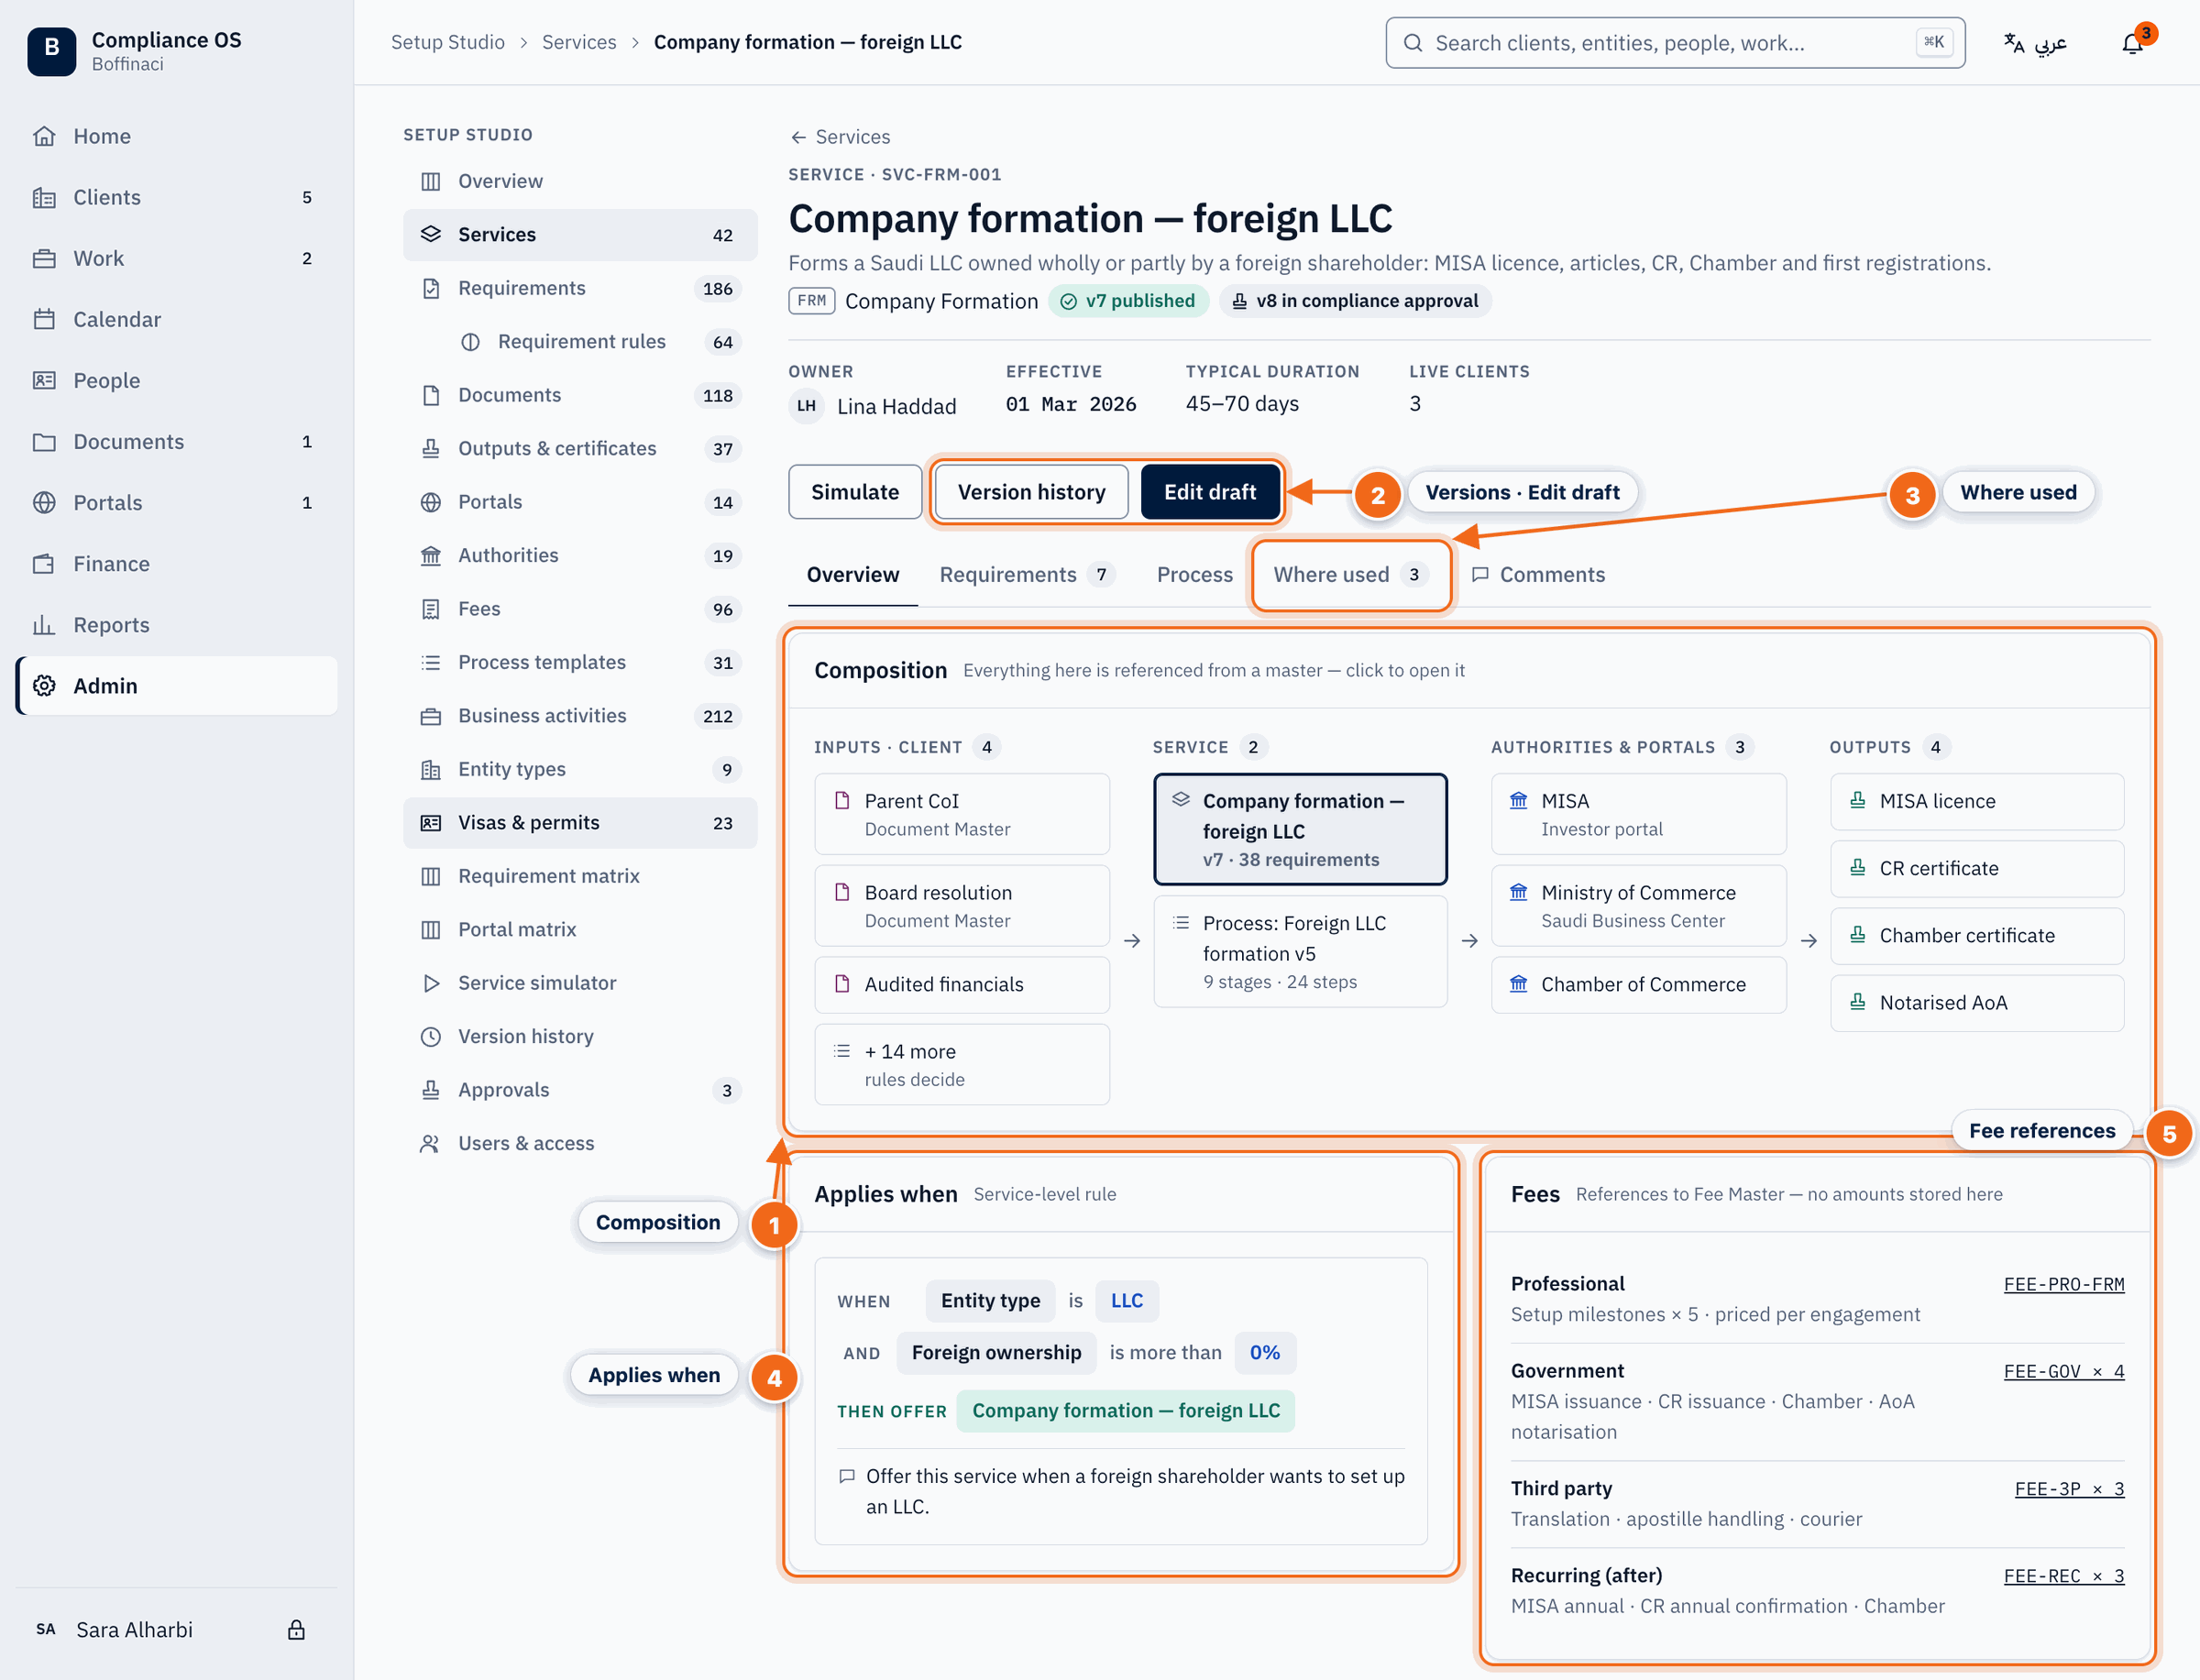Open Portals in the main sidebar

coord(176,502)
